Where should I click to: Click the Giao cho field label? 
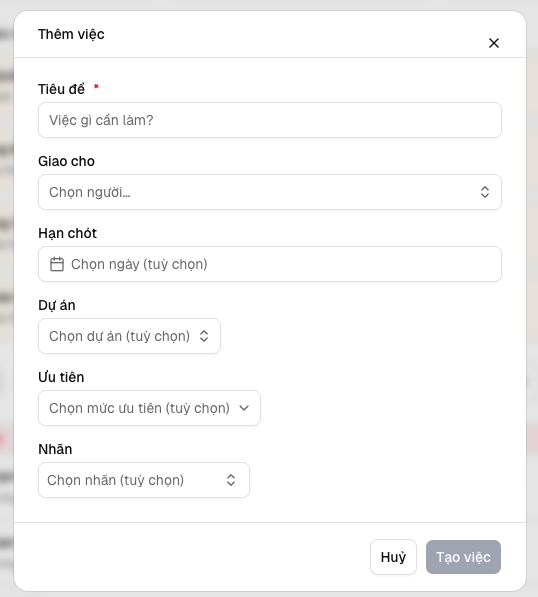coord(66,161)
